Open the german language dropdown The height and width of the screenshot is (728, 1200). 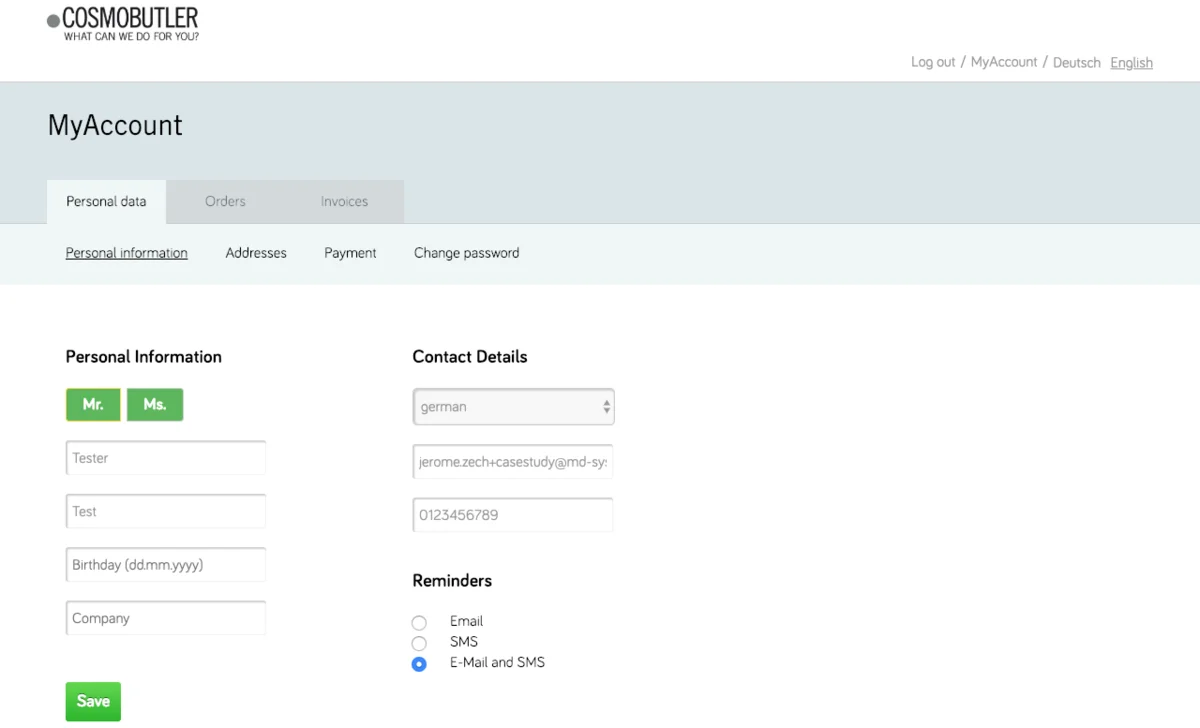(513, 407)
